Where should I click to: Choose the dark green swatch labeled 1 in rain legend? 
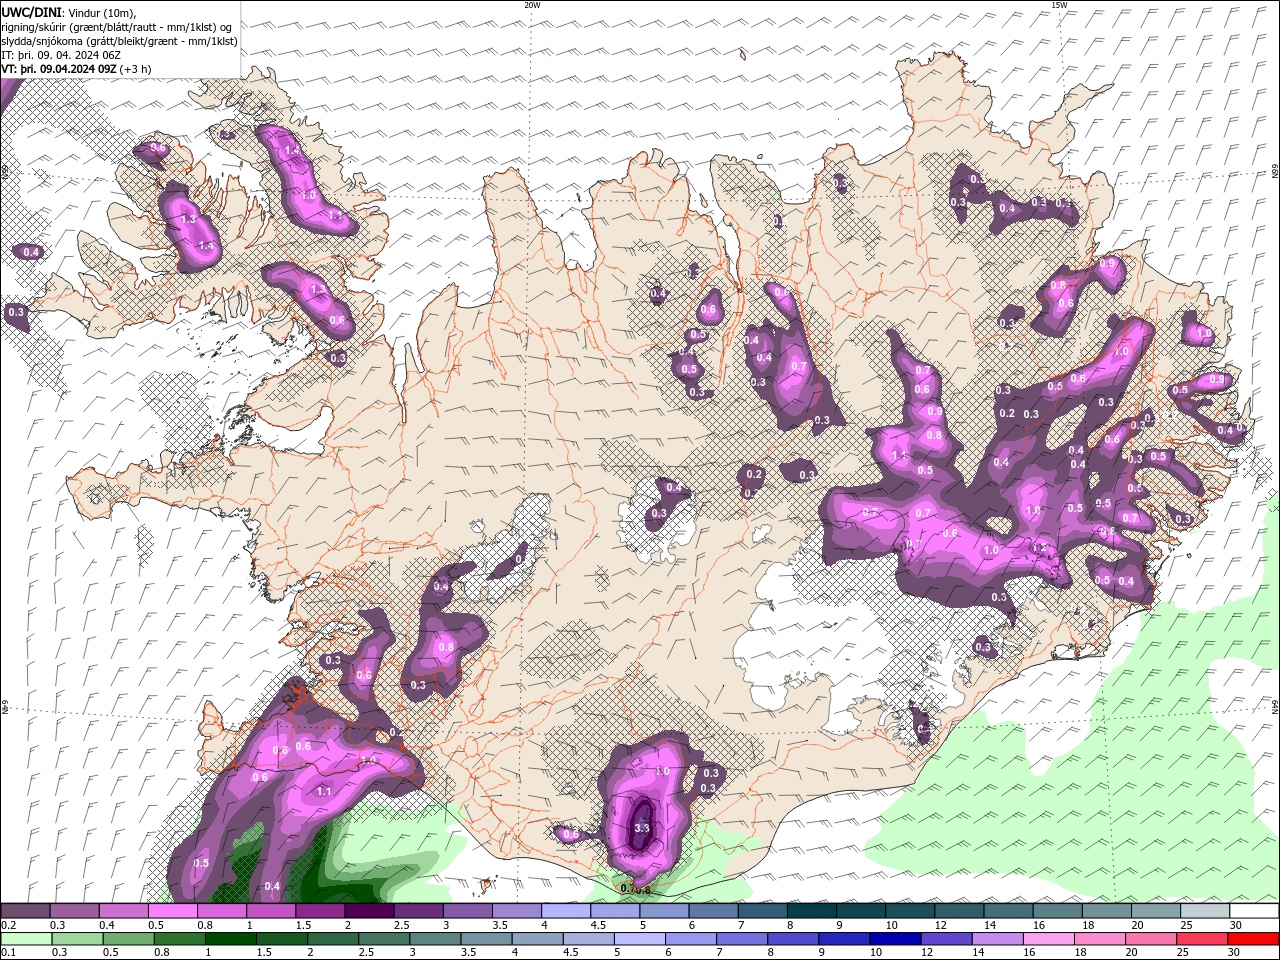[x=231, y=939]
